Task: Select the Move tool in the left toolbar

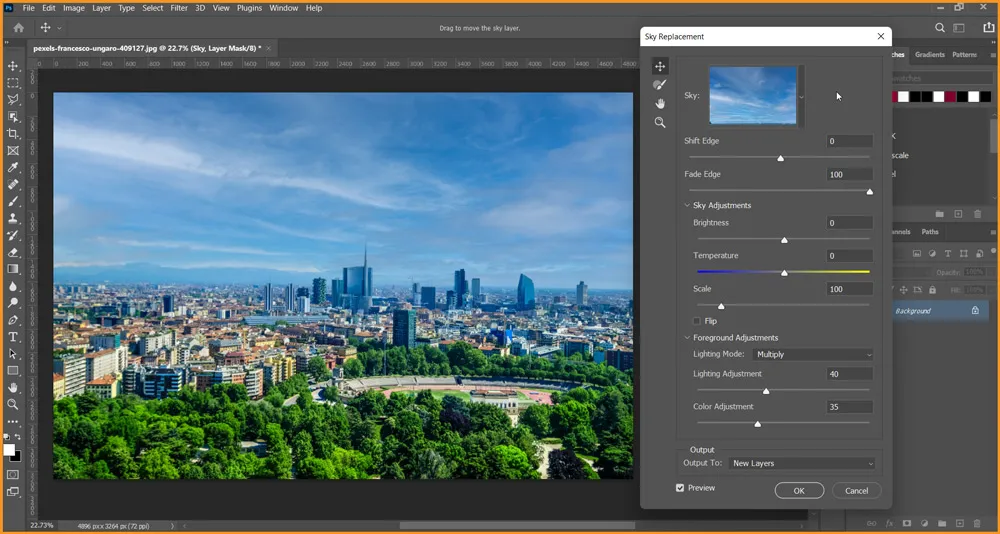Action: 13,66
